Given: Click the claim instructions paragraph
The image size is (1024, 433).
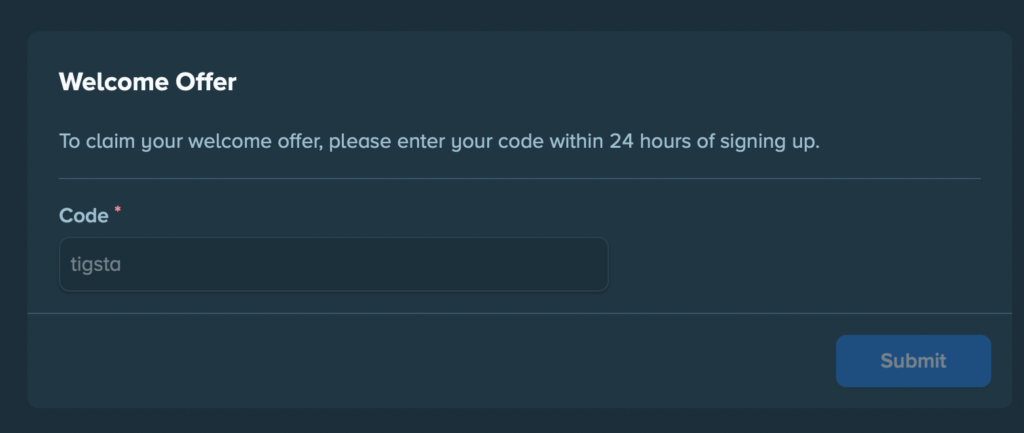Looking at the screenshot, I should pos(439,141).
